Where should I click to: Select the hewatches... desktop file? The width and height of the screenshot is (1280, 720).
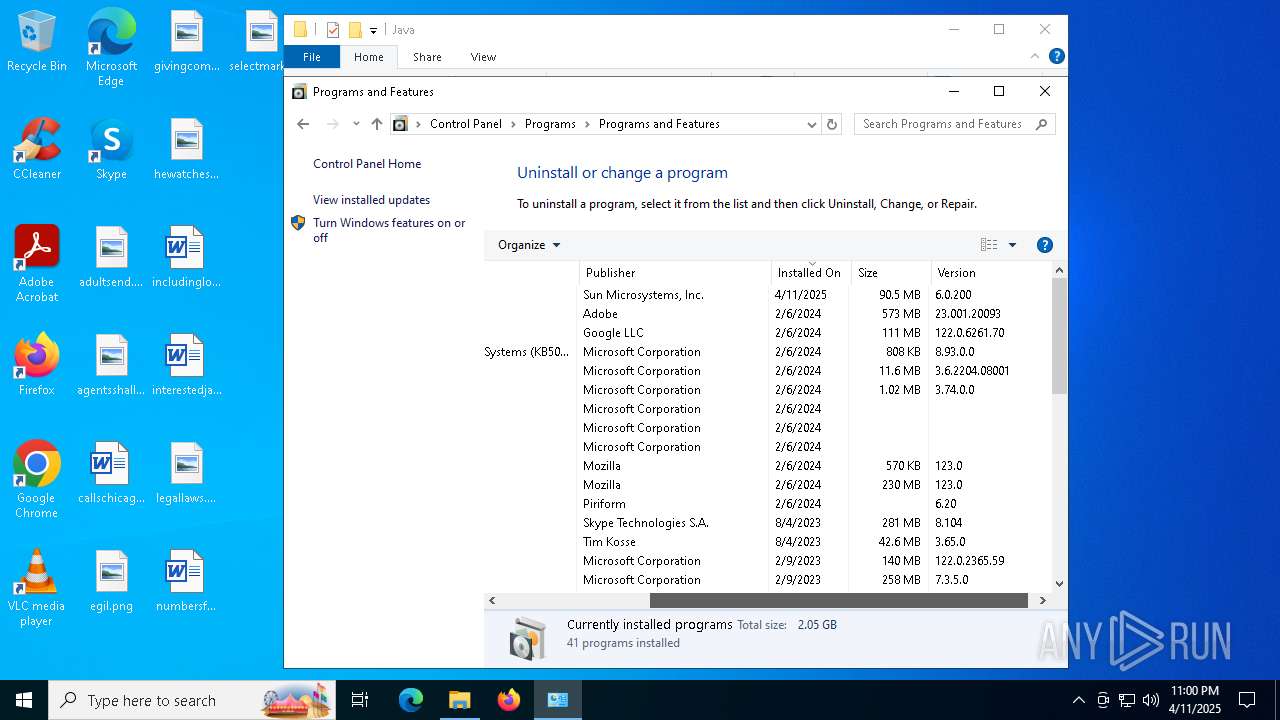click(185, 150)
